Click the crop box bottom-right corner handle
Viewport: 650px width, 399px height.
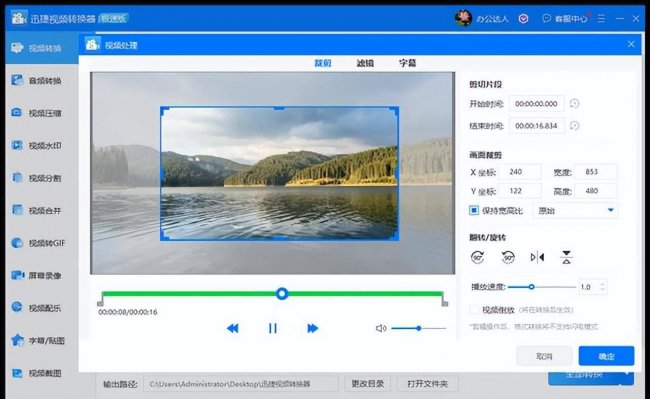(x=394, y=236)
